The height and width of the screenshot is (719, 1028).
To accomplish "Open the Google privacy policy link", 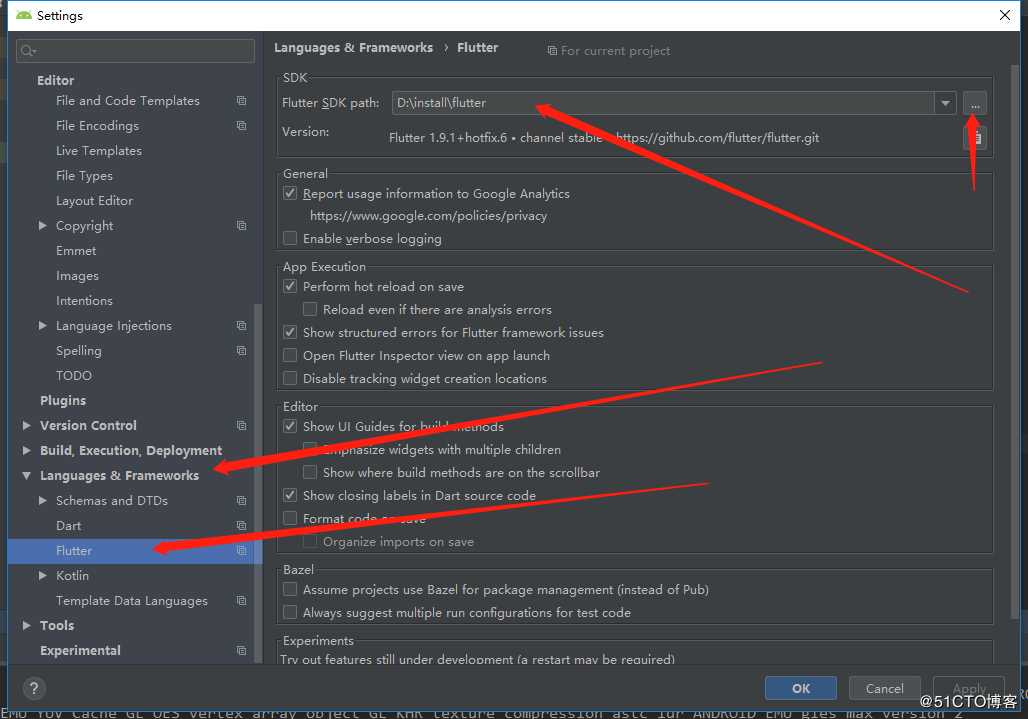I will coord(428,216).
